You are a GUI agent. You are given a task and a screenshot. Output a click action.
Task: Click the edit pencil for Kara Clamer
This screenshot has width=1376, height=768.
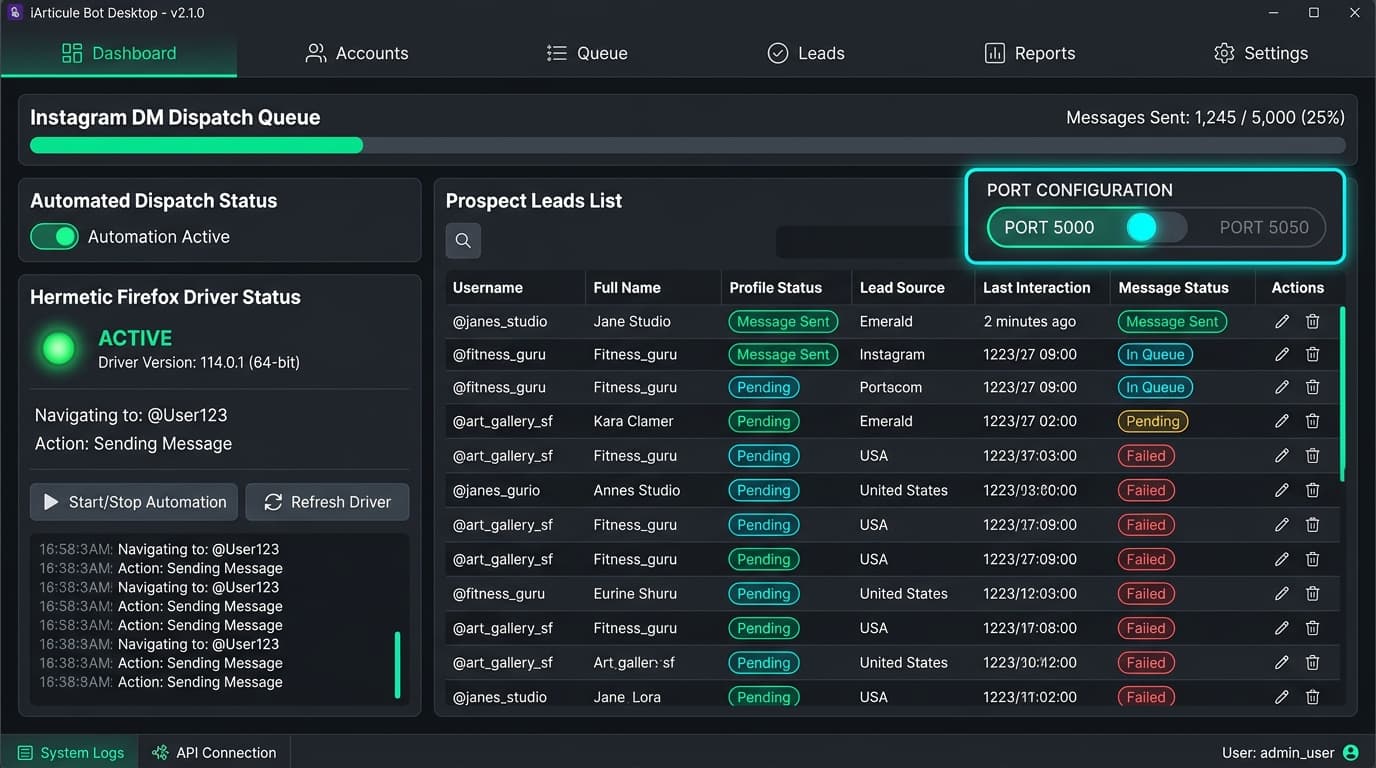(1282, 421)
